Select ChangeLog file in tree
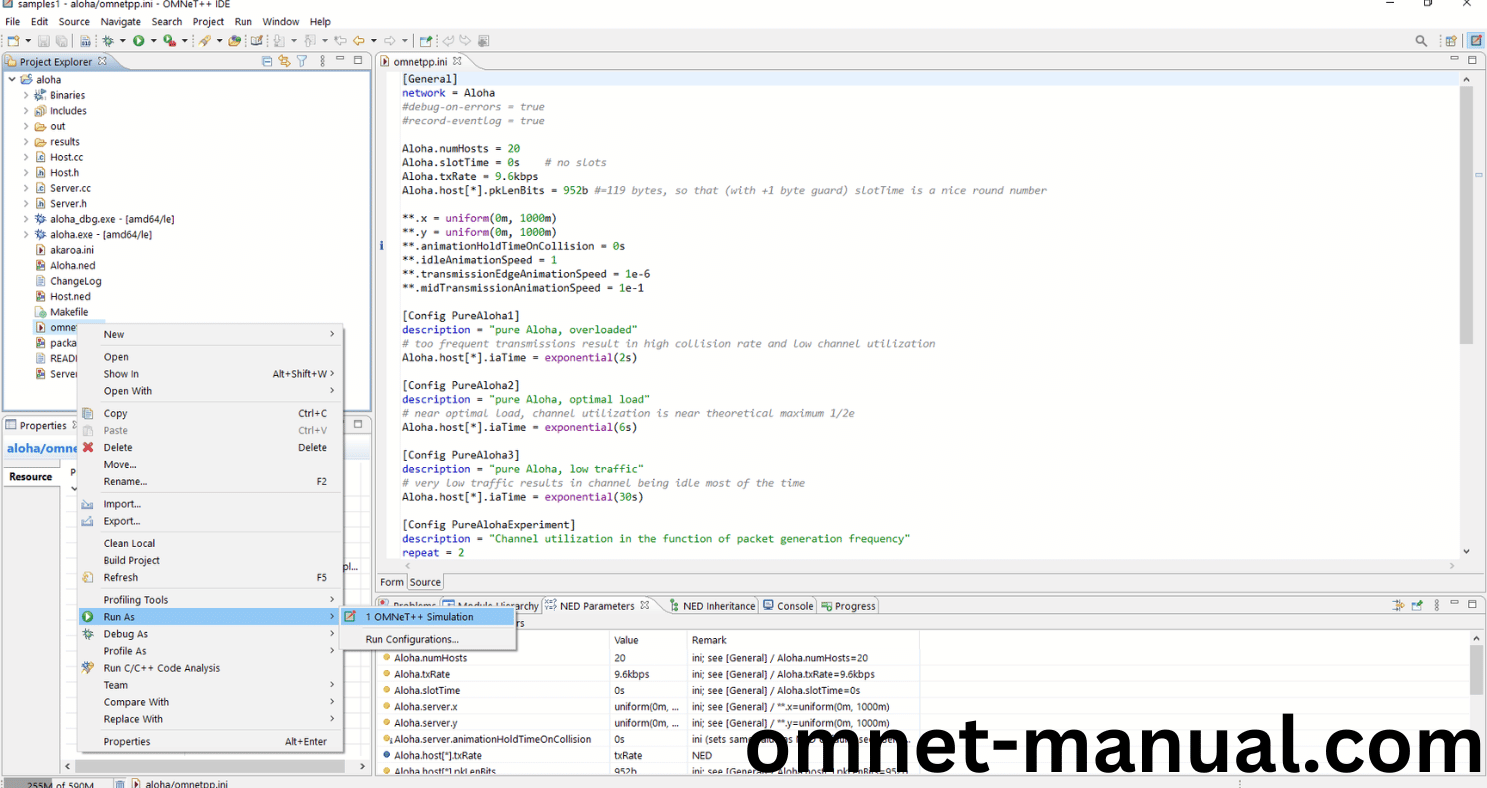Viewport: 1487px width, 788px height. tap(67, 281)
